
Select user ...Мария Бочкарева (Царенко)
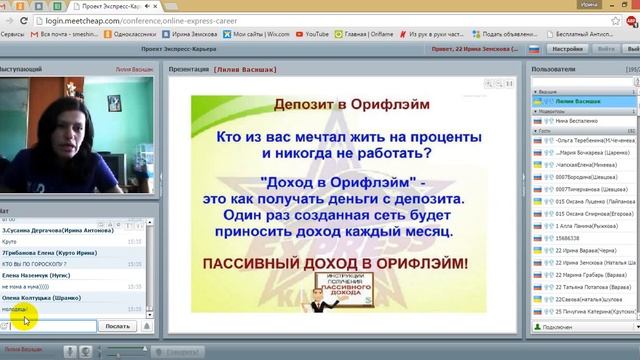(584, 153)
